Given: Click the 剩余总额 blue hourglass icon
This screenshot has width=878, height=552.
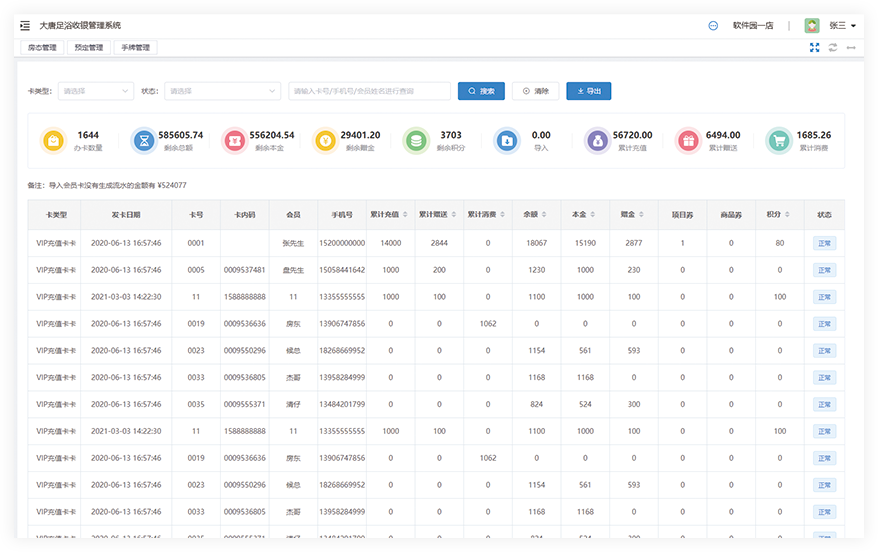Looking at the screenshot, I should click(x=145, y=141).
